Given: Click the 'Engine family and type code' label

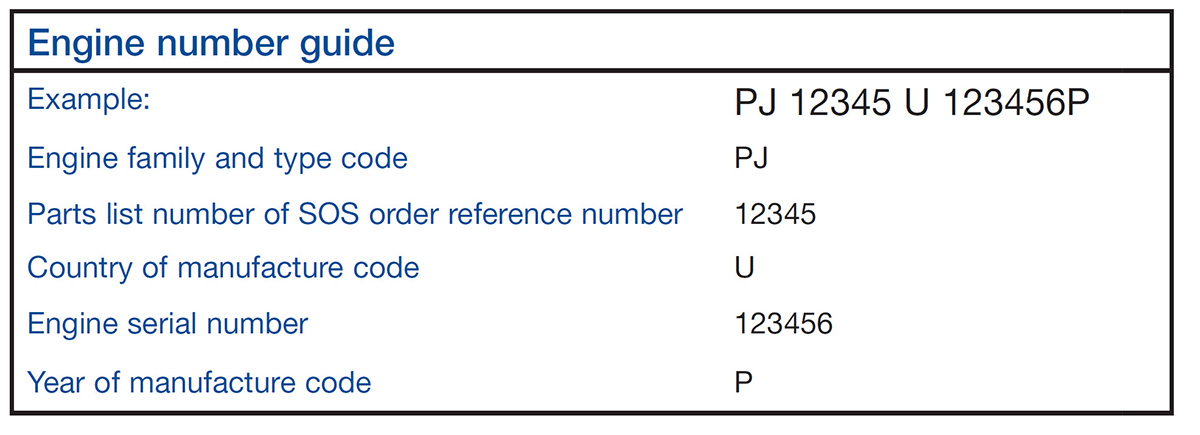Looking at the screenshot, I should (217, 158).
